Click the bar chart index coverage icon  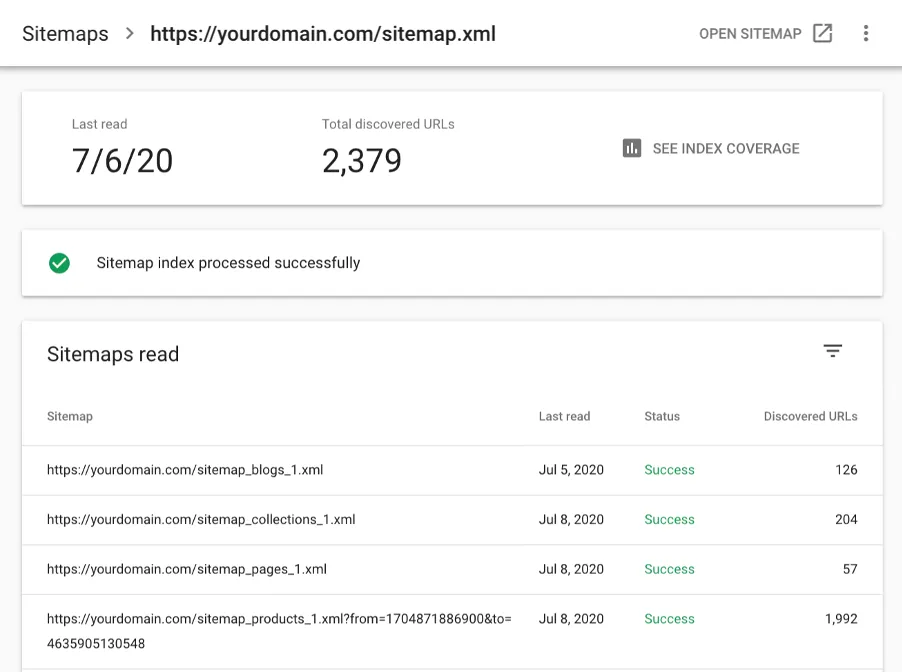(x=632, y=149)
